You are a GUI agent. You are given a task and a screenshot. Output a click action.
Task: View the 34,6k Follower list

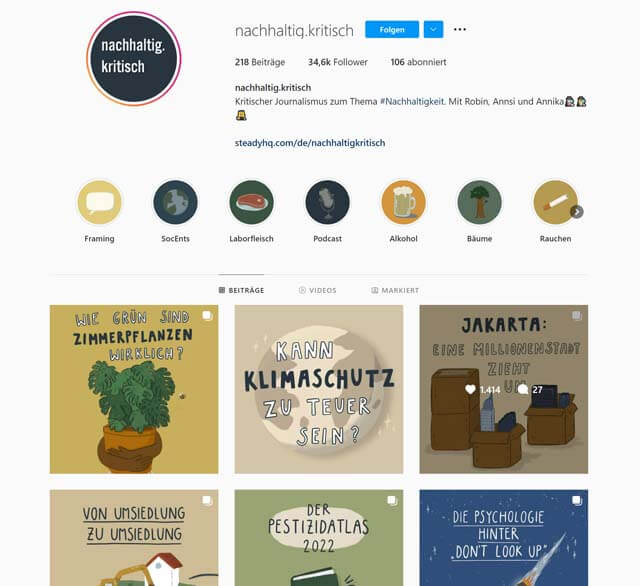tap(338, 62)
